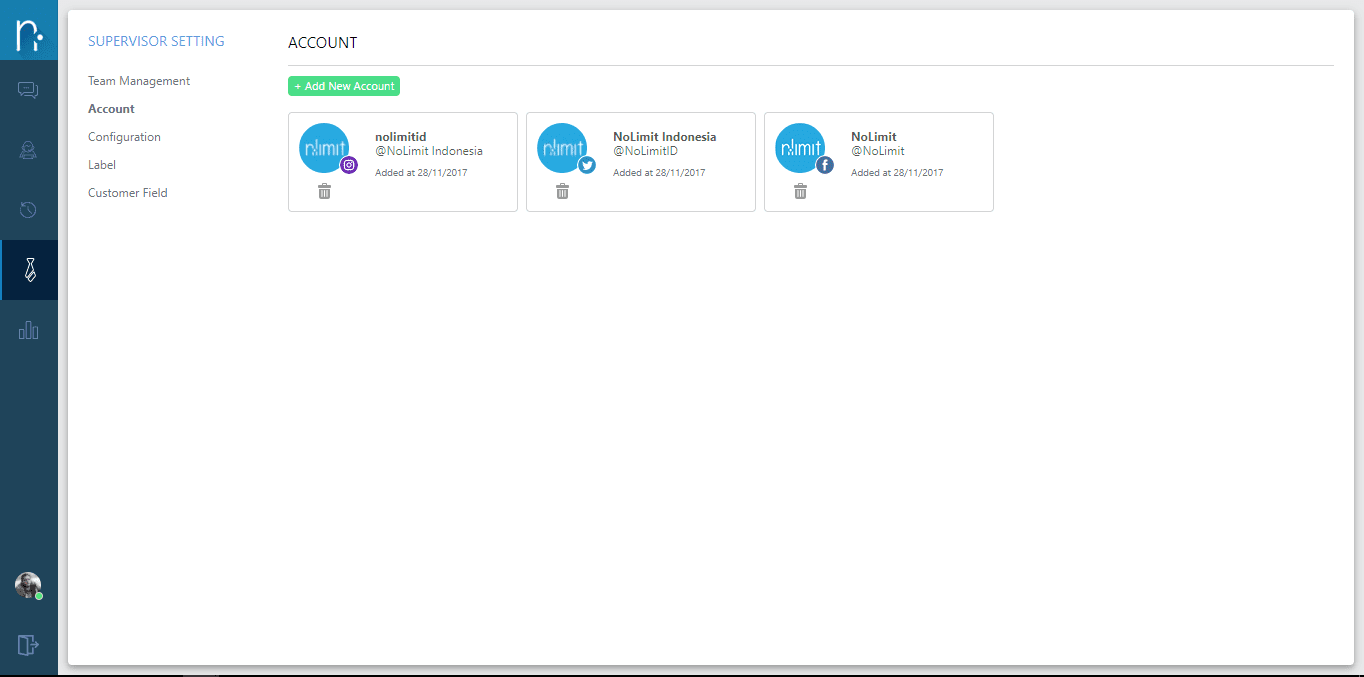Go to Team Management settings

click(139, 81)
